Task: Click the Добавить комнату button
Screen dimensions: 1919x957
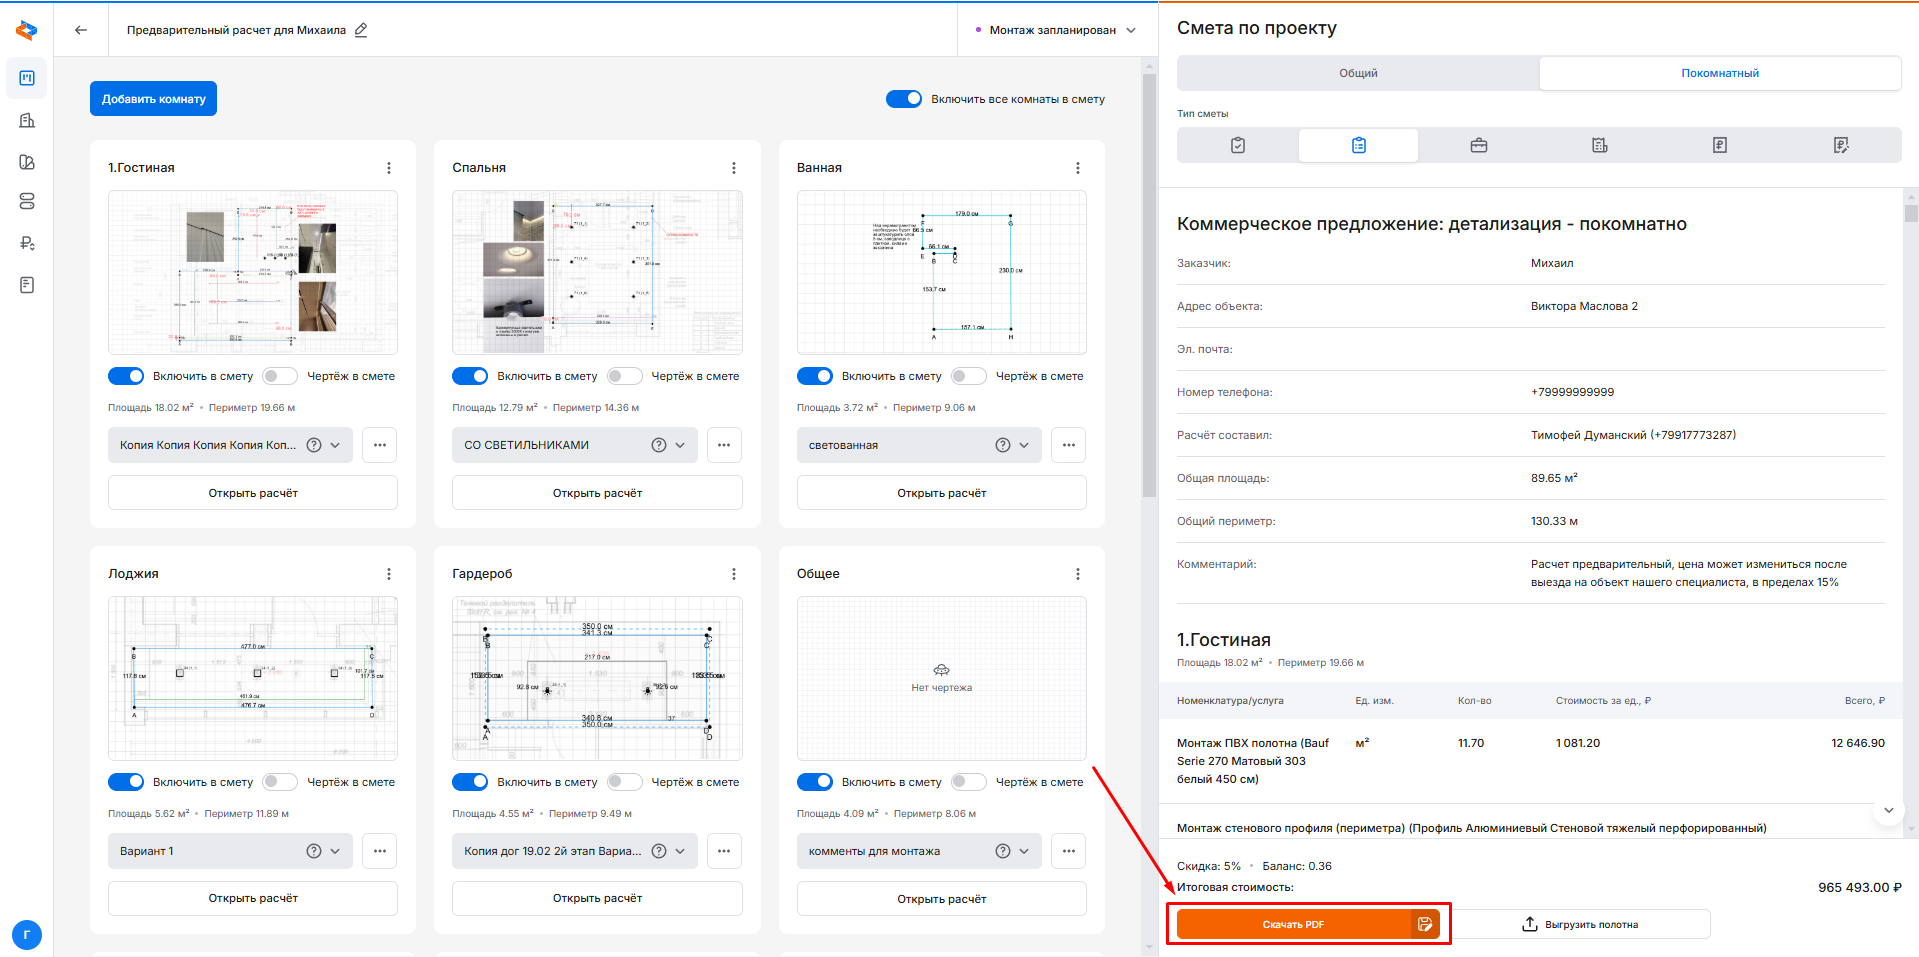Action: [153, 99]
